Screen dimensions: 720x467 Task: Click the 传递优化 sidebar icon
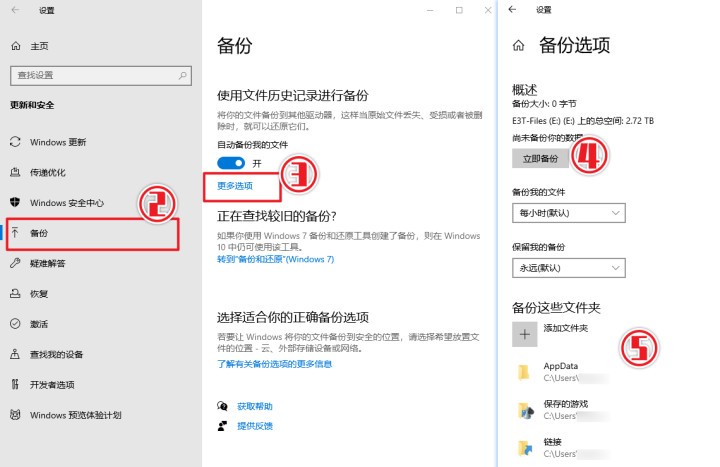15,172
